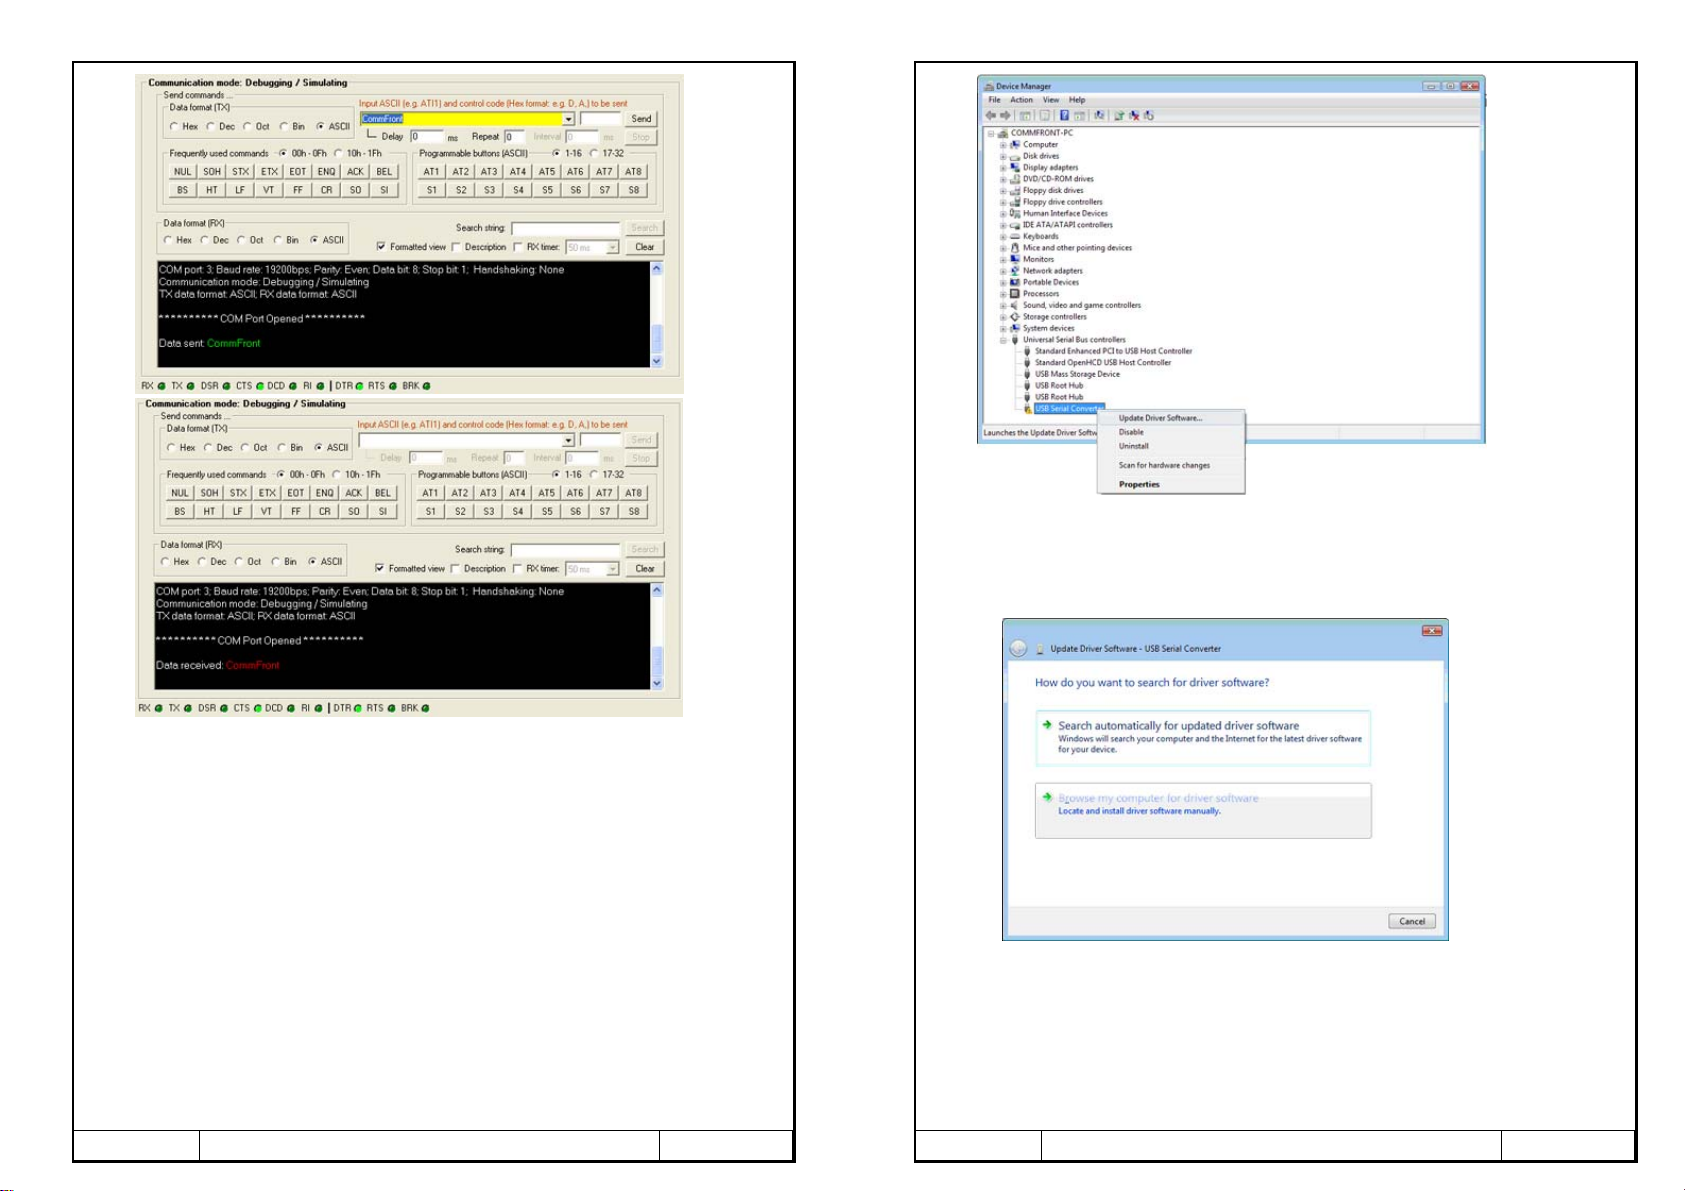Choose Uninstall from the context menu
The image size is (1685, 1191).
coord(1171,446)
